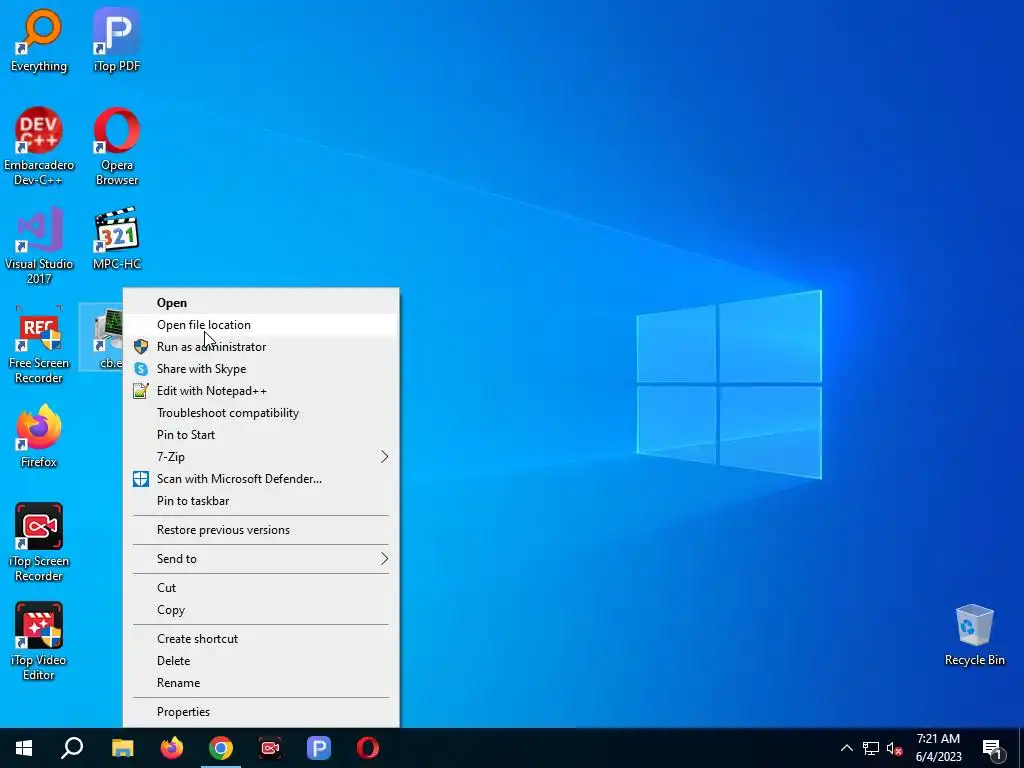Expand the 7-Zip submenu
The height and width of the screenshot is (768, 1024).
(261, 456)
